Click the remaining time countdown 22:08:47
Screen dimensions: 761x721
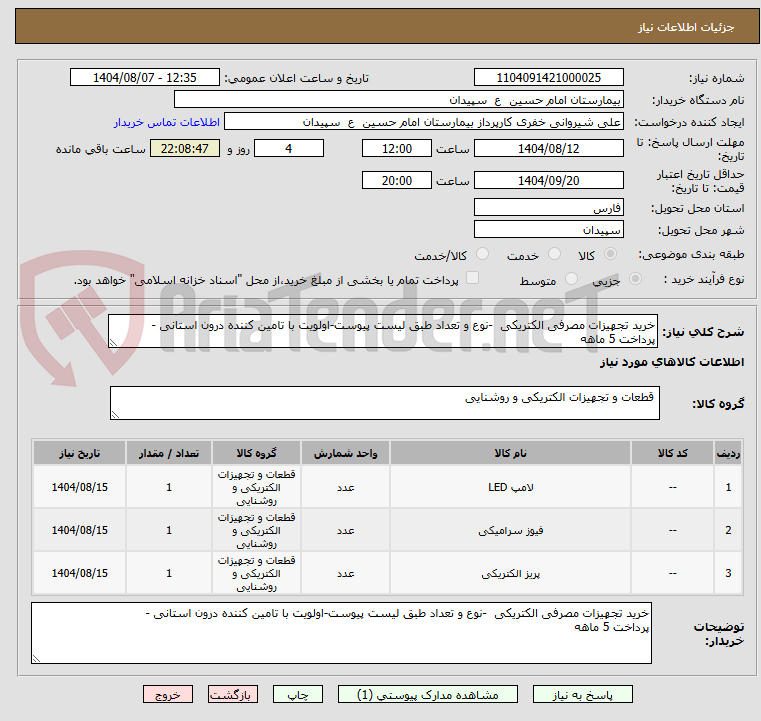point(184,148)
